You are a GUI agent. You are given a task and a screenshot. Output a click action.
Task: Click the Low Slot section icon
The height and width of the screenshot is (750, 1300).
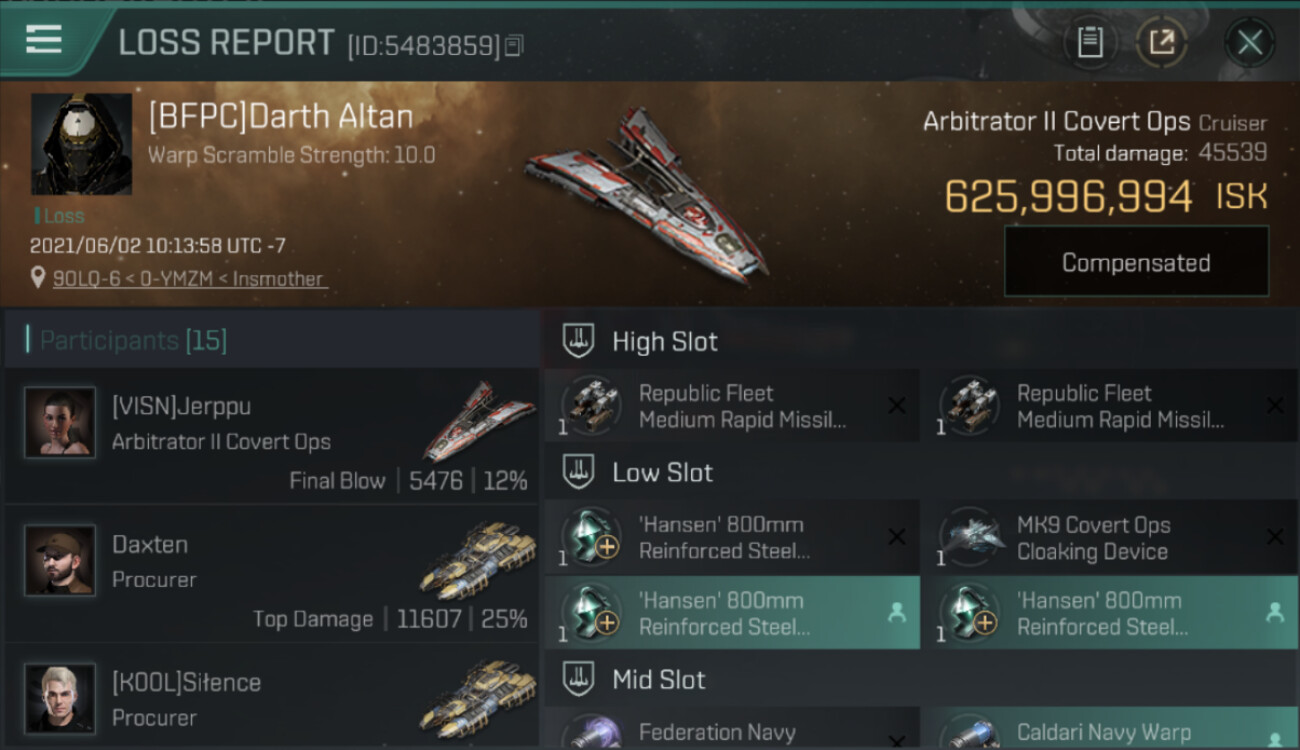[x=578, y=472]
